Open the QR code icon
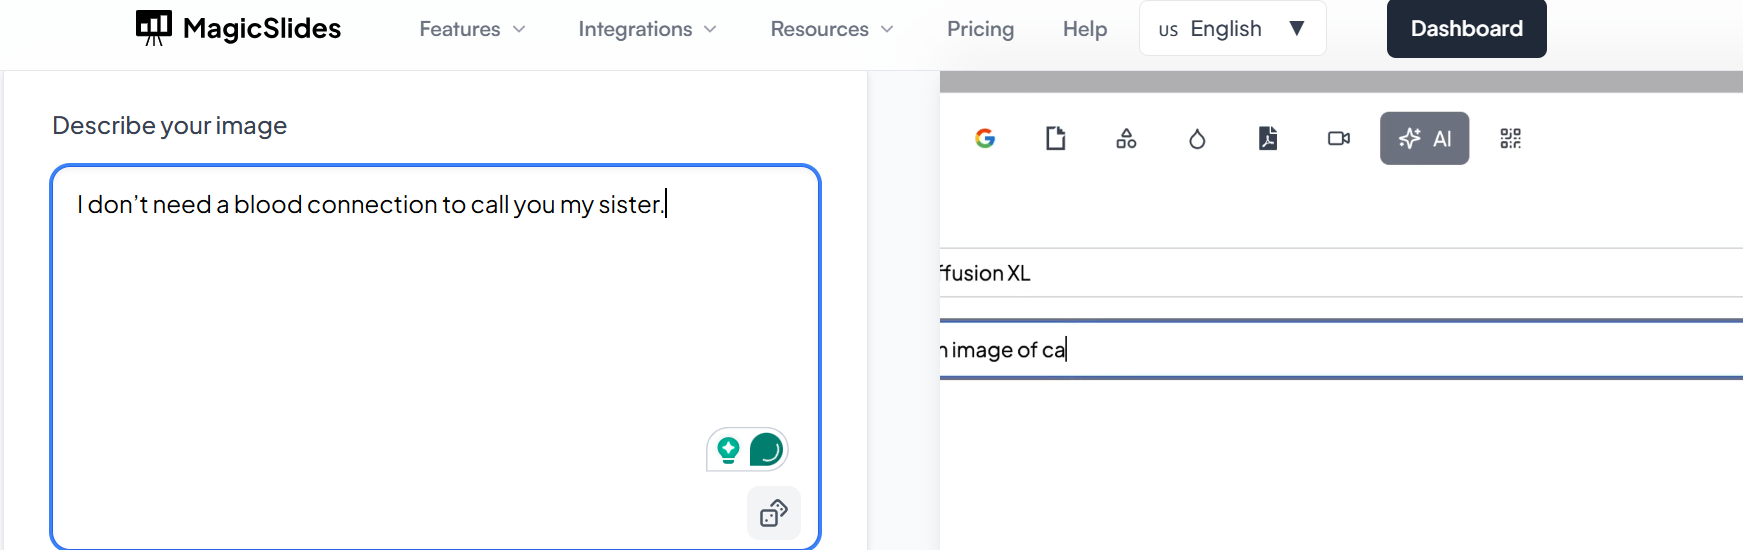 pyautogui.click(x=1510, y=138)
